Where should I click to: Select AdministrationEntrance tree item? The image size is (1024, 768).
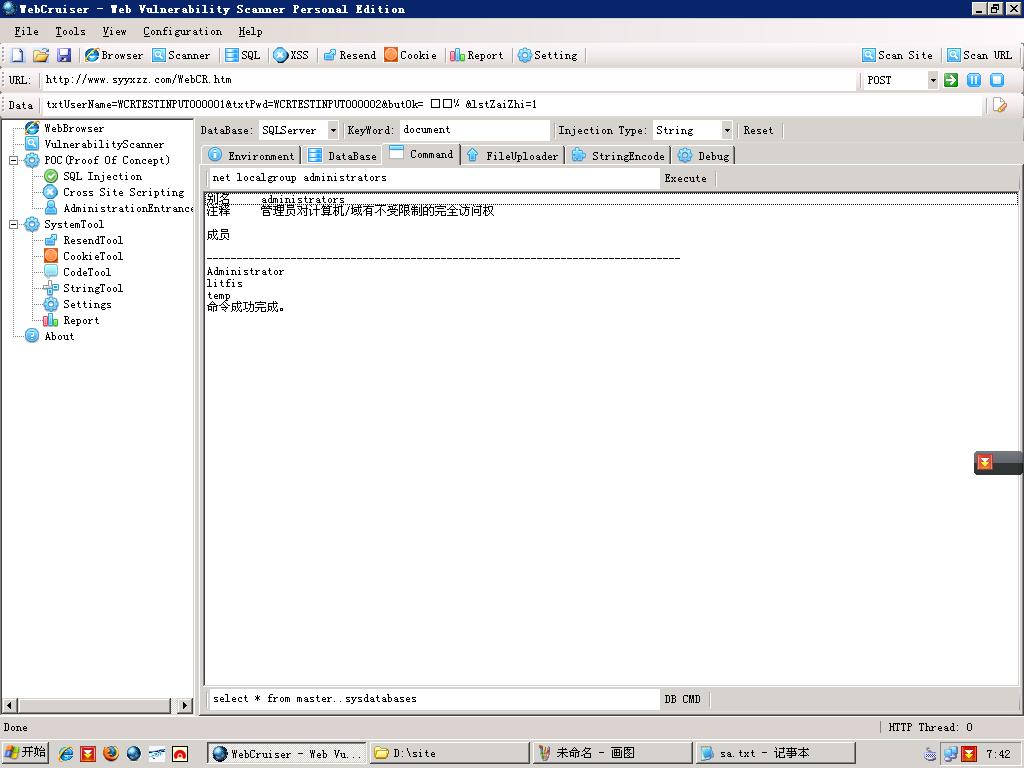(128, 208)
